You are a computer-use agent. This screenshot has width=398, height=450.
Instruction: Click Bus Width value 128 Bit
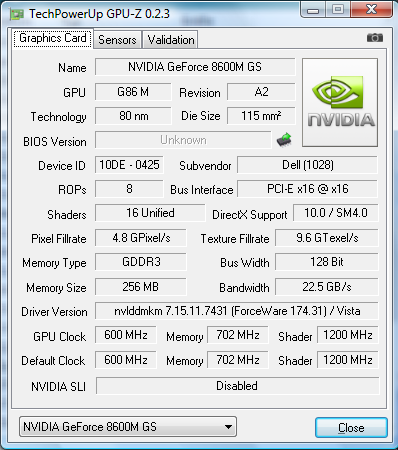(327, 262)
